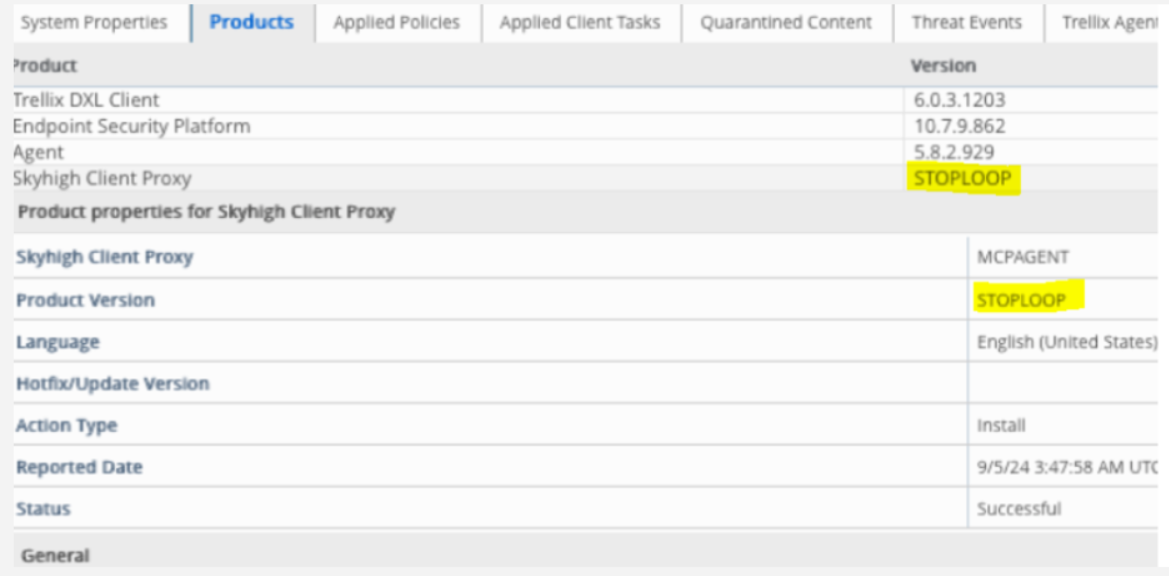Sort by the Version column header
Viewport: 1169px width, 576px height.
[x=943, y=66]
